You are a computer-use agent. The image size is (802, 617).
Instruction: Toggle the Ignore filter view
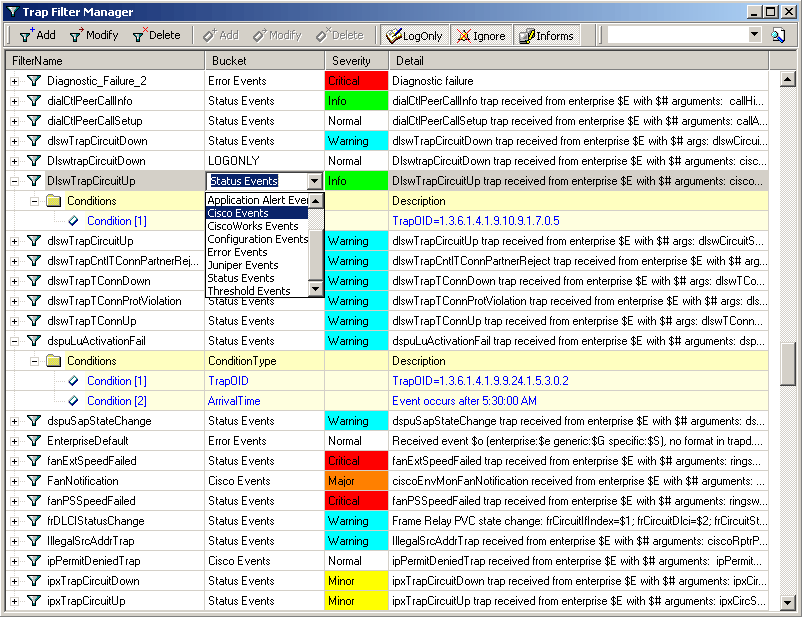481,35
